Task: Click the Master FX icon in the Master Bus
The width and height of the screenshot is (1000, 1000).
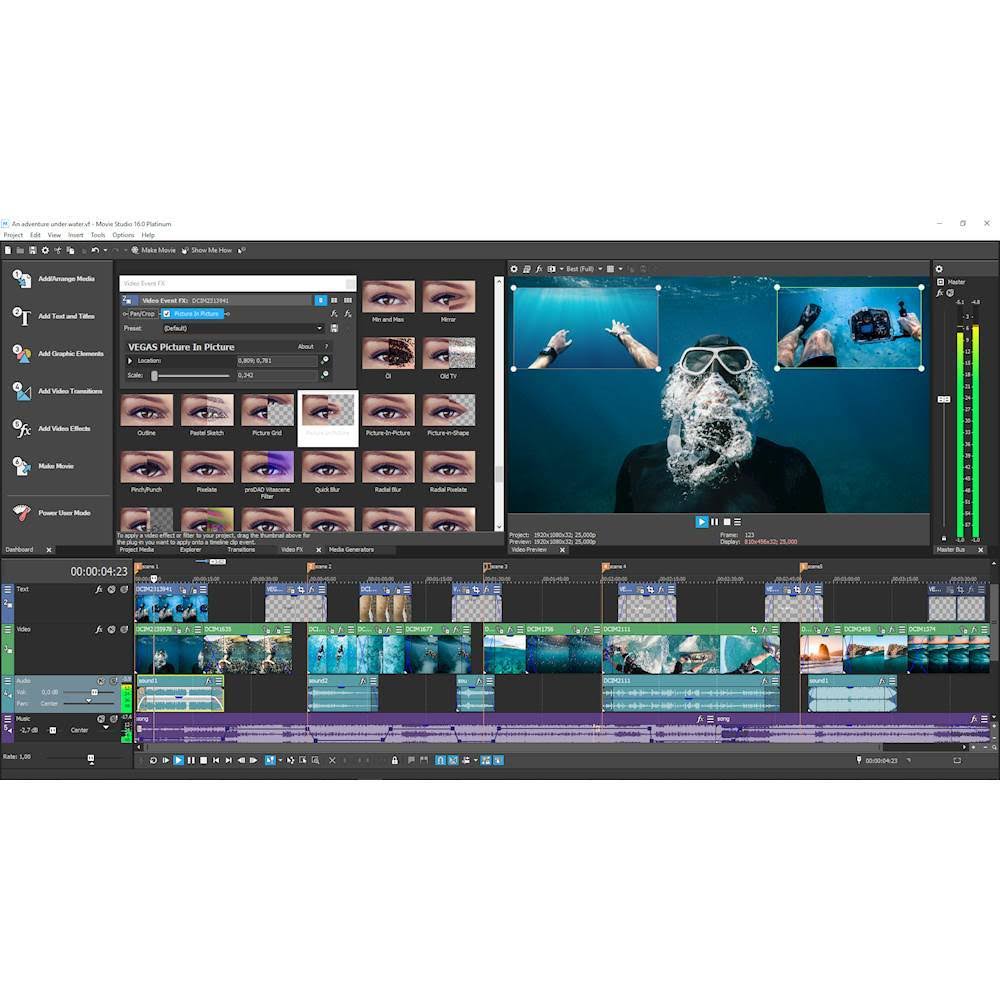Action: [x=939, y=293]
